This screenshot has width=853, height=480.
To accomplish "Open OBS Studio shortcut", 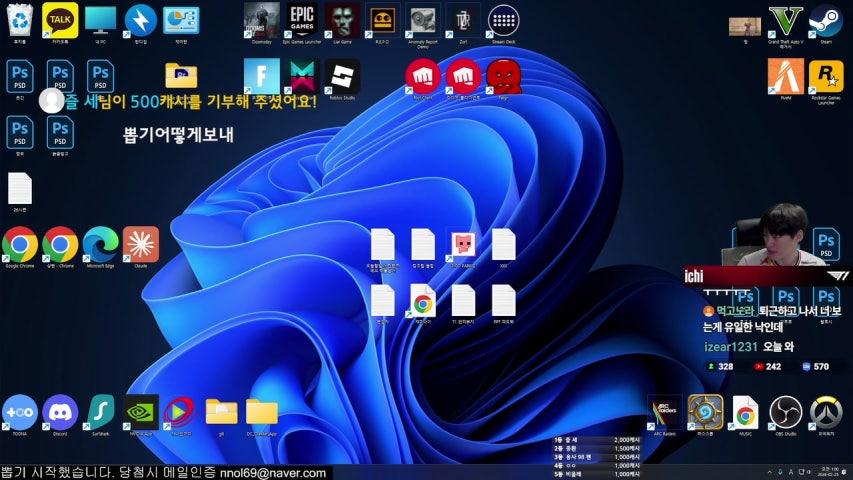I will (785, 411).
